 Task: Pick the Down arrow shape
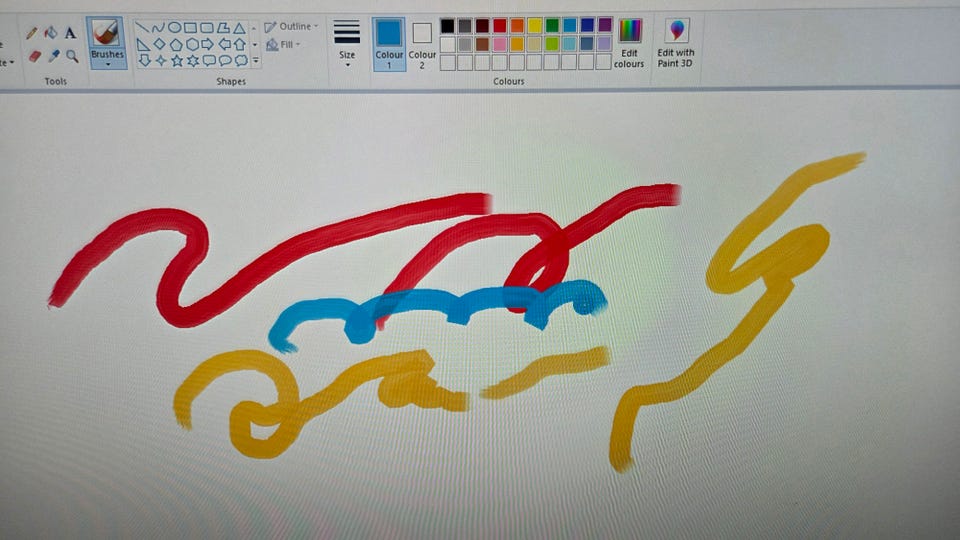point(144,60)
